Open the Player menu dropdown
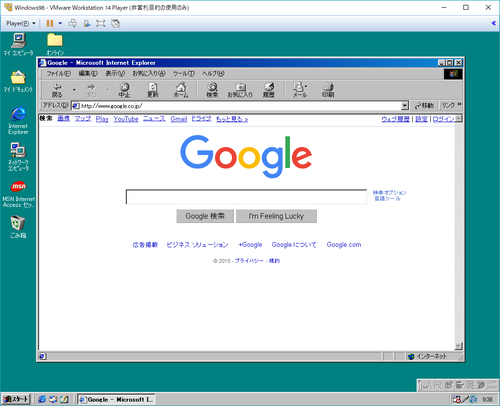 coord(21,23)
